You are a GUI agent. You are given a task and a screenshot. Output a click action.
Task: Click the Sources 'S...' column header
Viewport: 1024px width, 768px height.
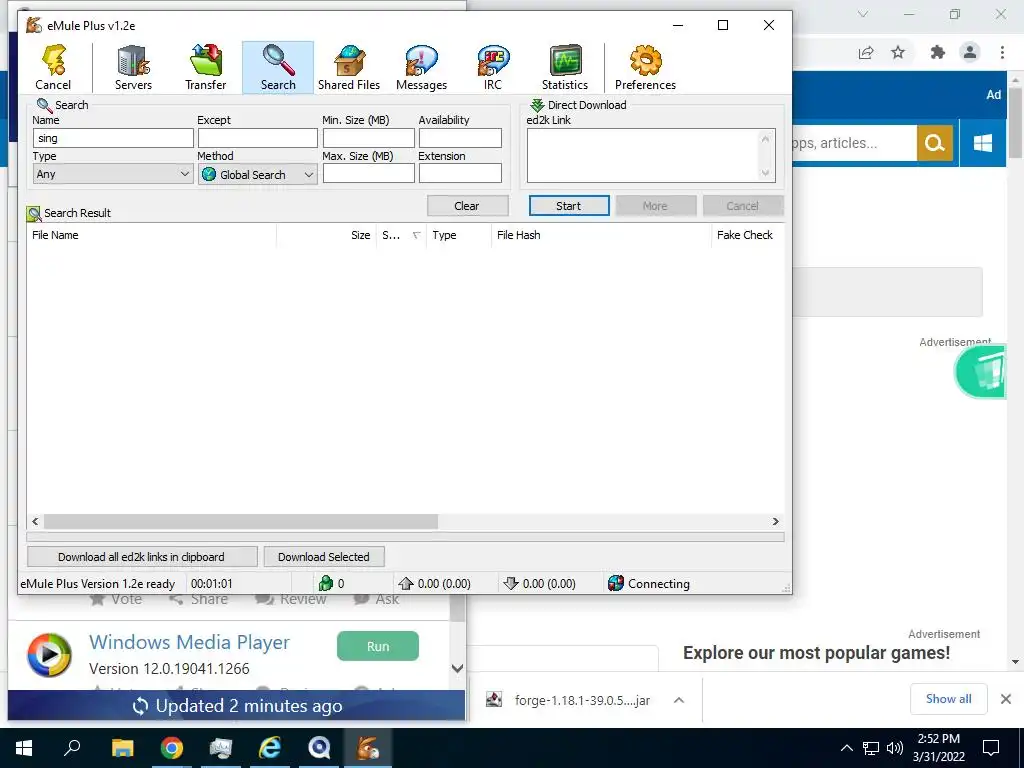(401, 235)
